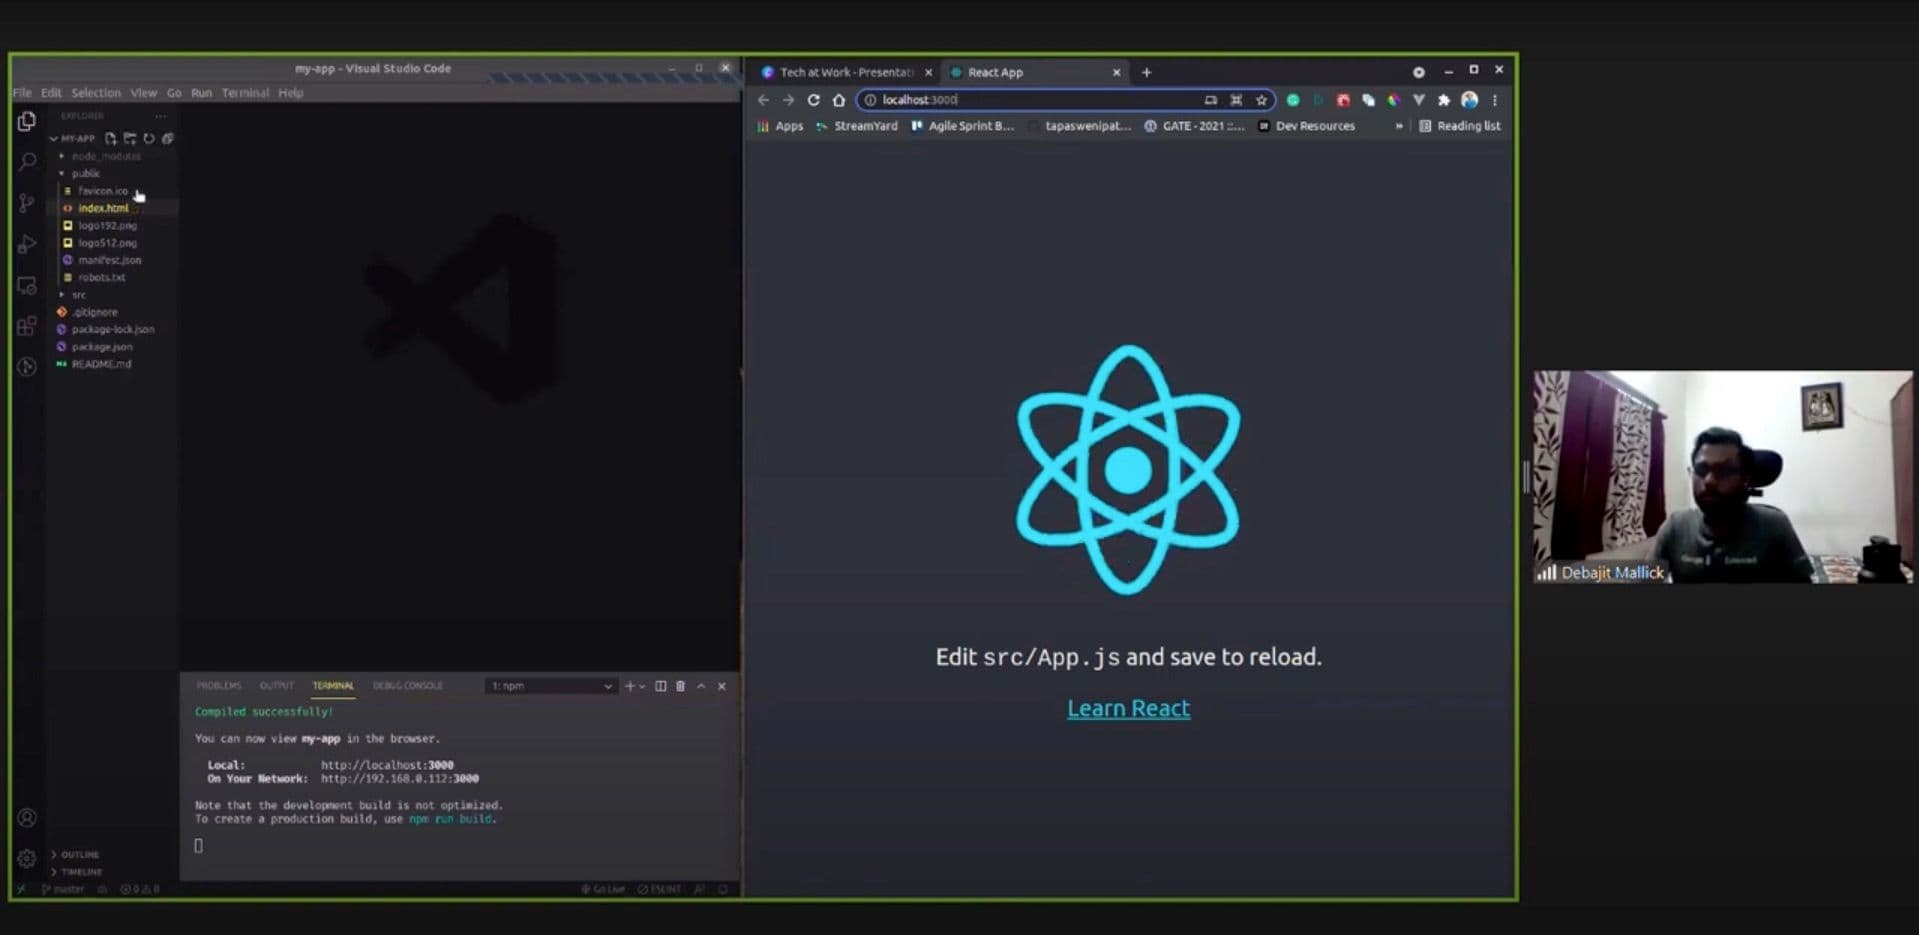Open a new Chrome tab
1919x935 pixels.
[1147, 72]
